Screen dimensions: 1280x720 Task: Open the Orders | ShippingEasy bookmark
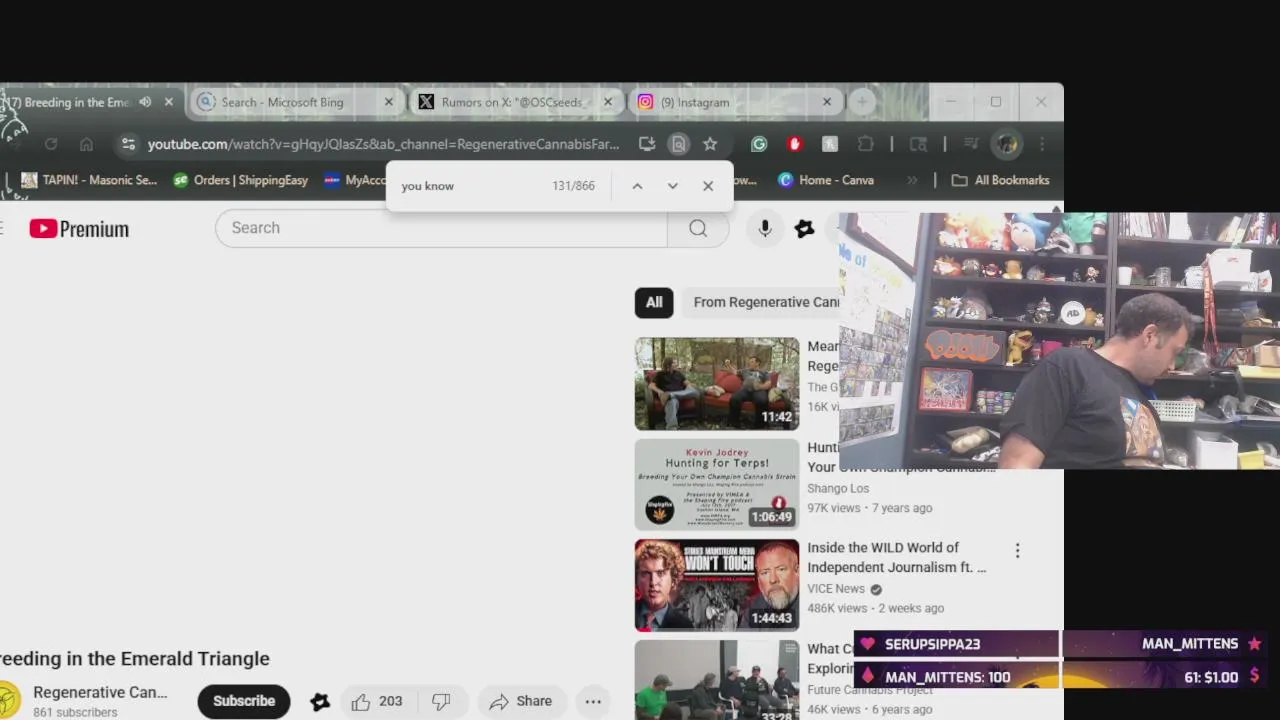pos(240,180)
